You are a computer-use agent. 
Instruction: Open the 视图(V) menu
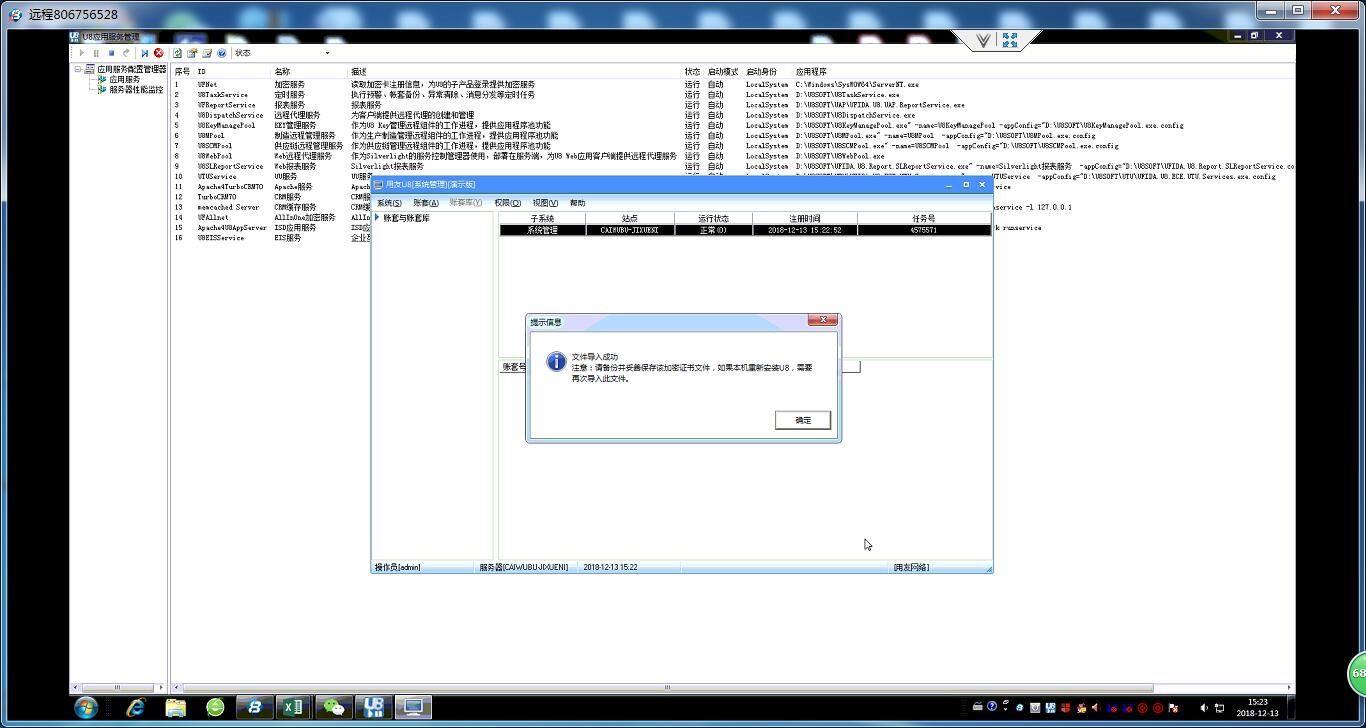coord(545,203)
